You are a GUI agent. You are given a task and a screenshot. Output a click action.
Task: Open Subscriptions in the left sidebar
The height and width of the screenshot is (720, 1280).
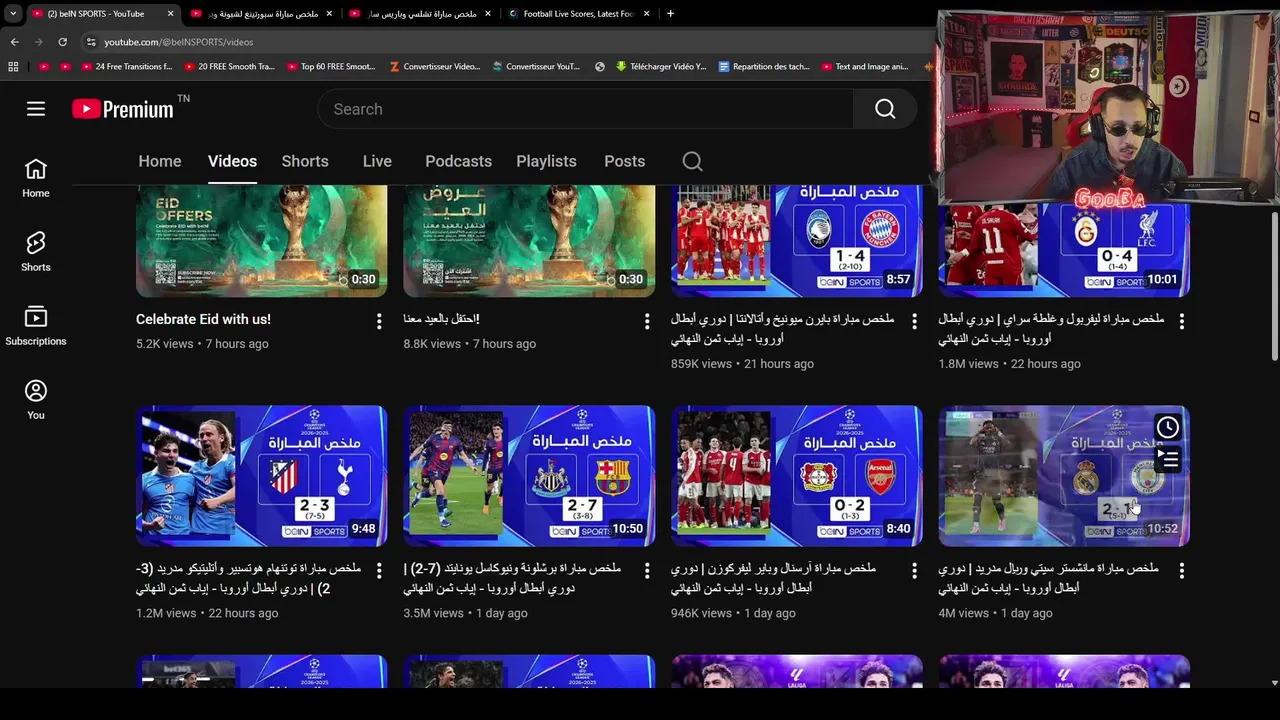point(36,326)
